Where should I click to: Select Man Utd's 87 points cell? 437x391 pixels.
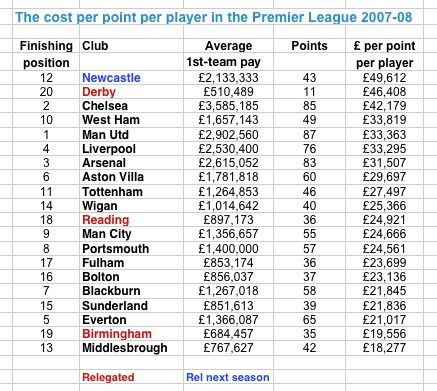click(x=309, y=135)
